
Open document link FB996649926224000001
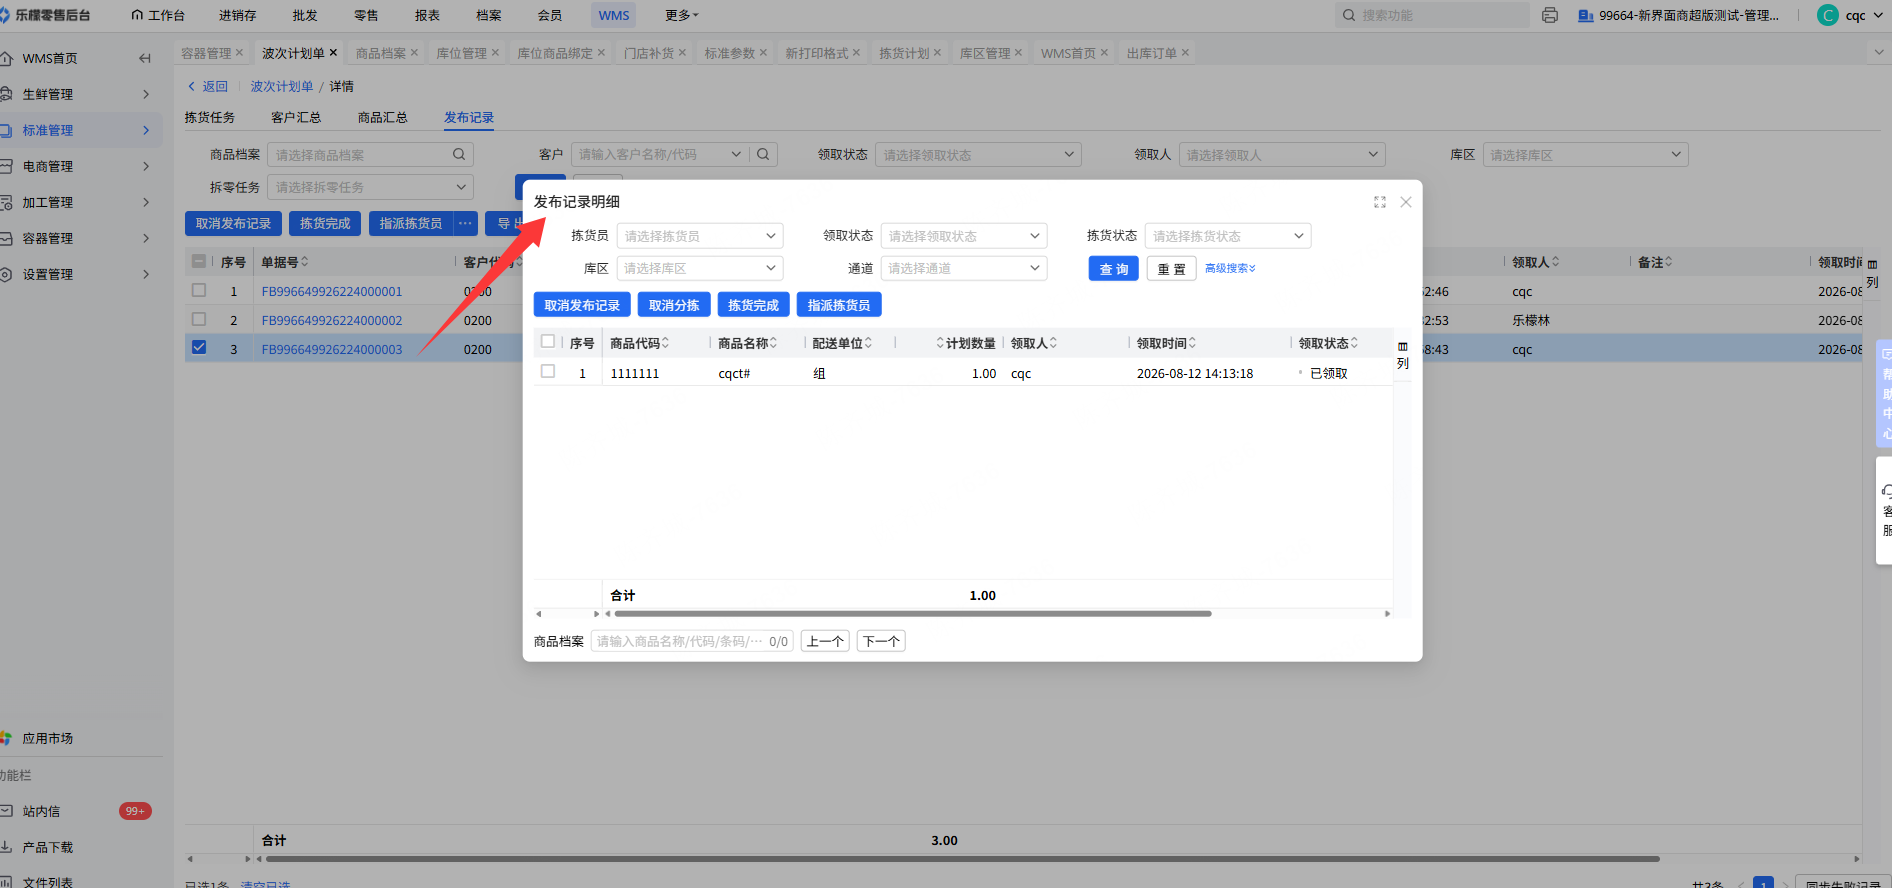(332, 291)
